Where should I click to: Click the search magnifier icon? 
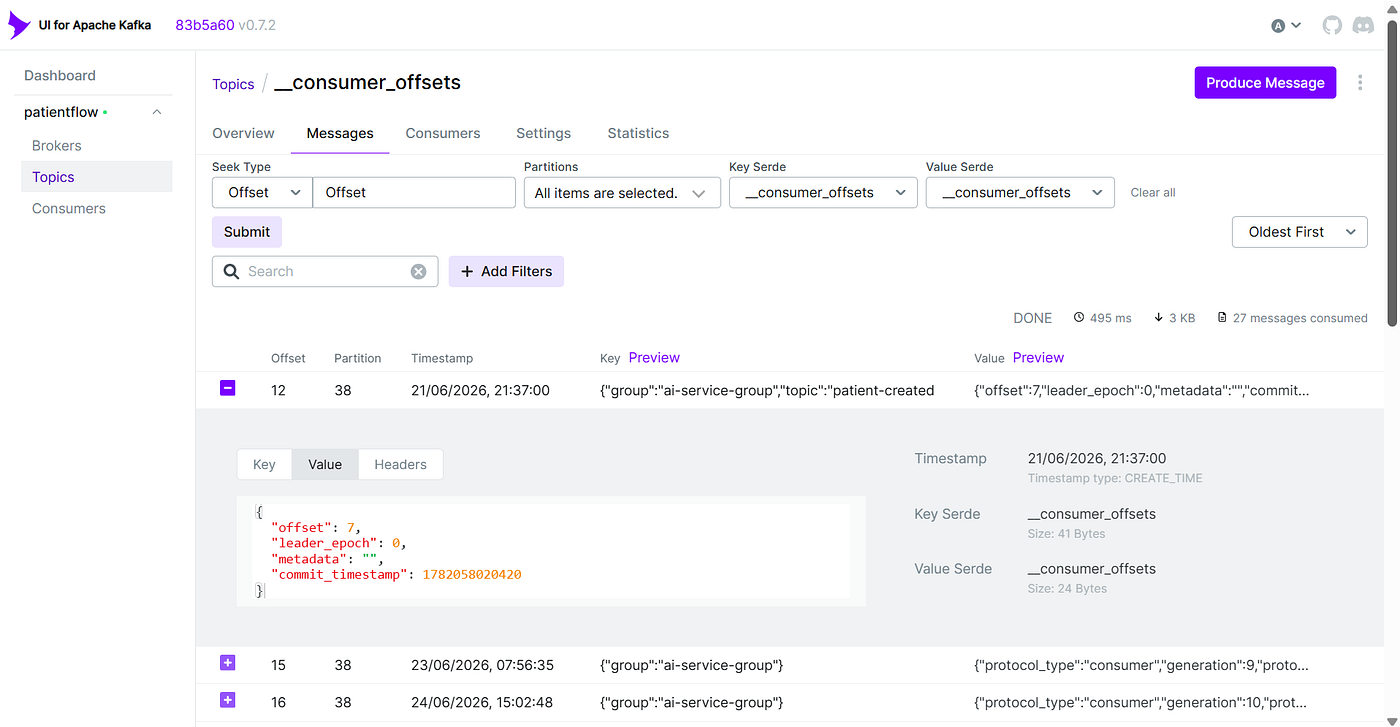point(231,271)
